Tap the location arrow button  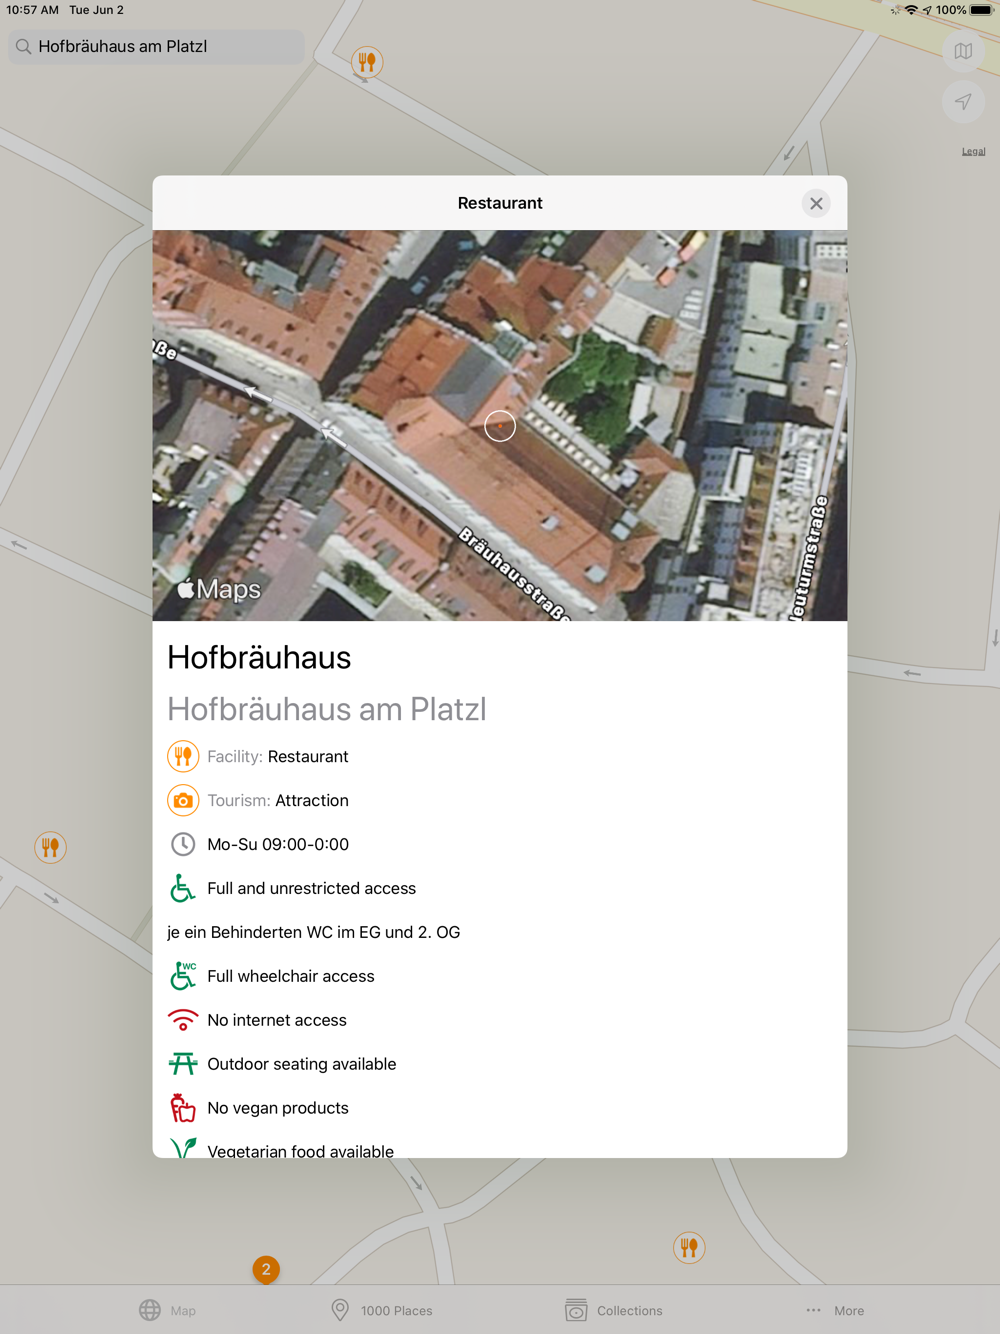pyautogui.click(x=963, y=101)
